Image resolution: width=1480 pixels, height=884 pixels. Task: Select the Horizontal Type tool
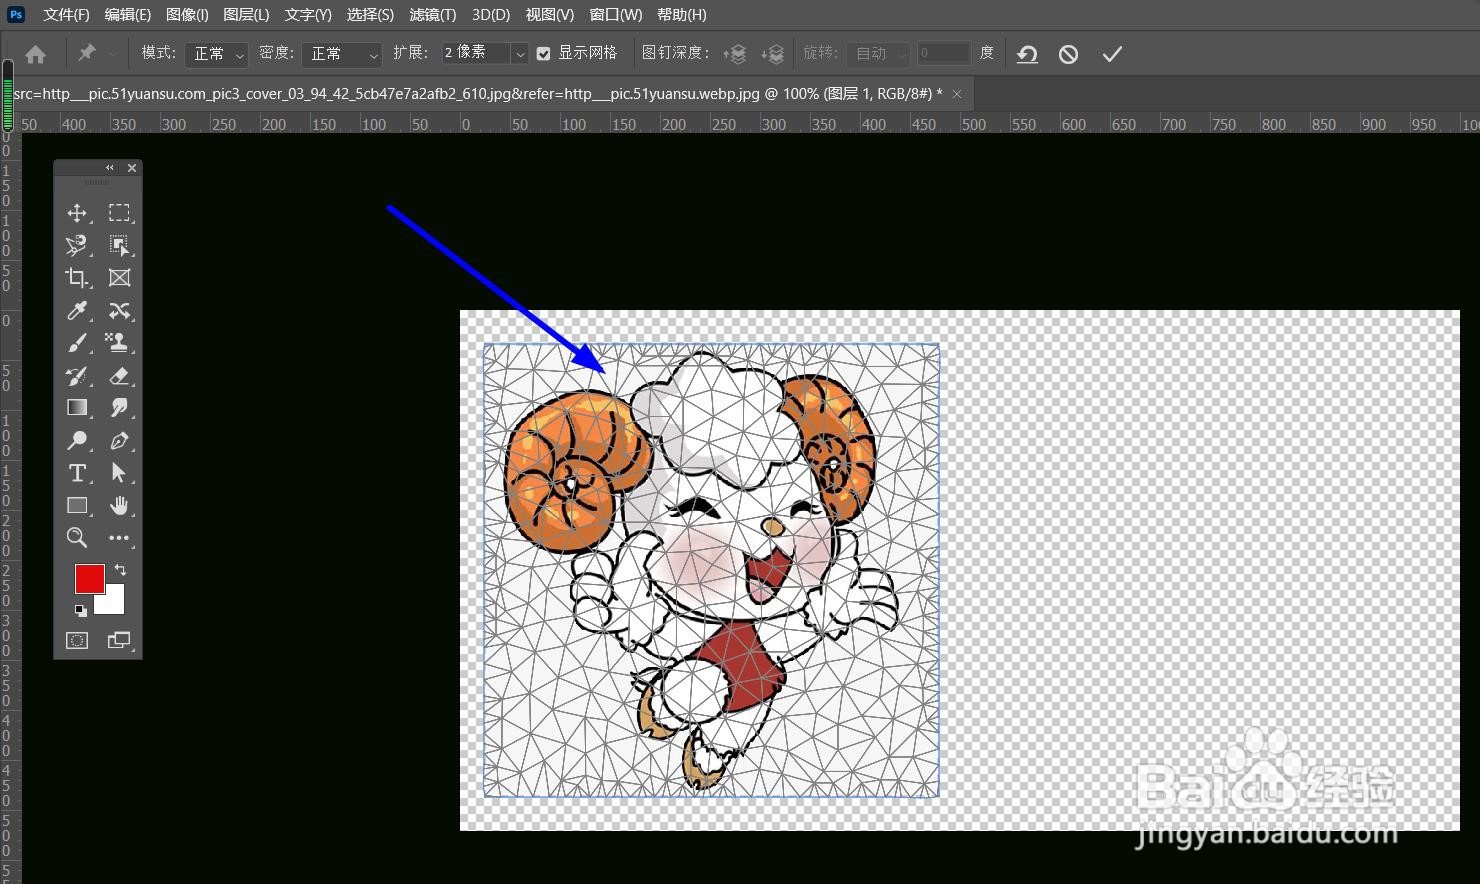77,473
